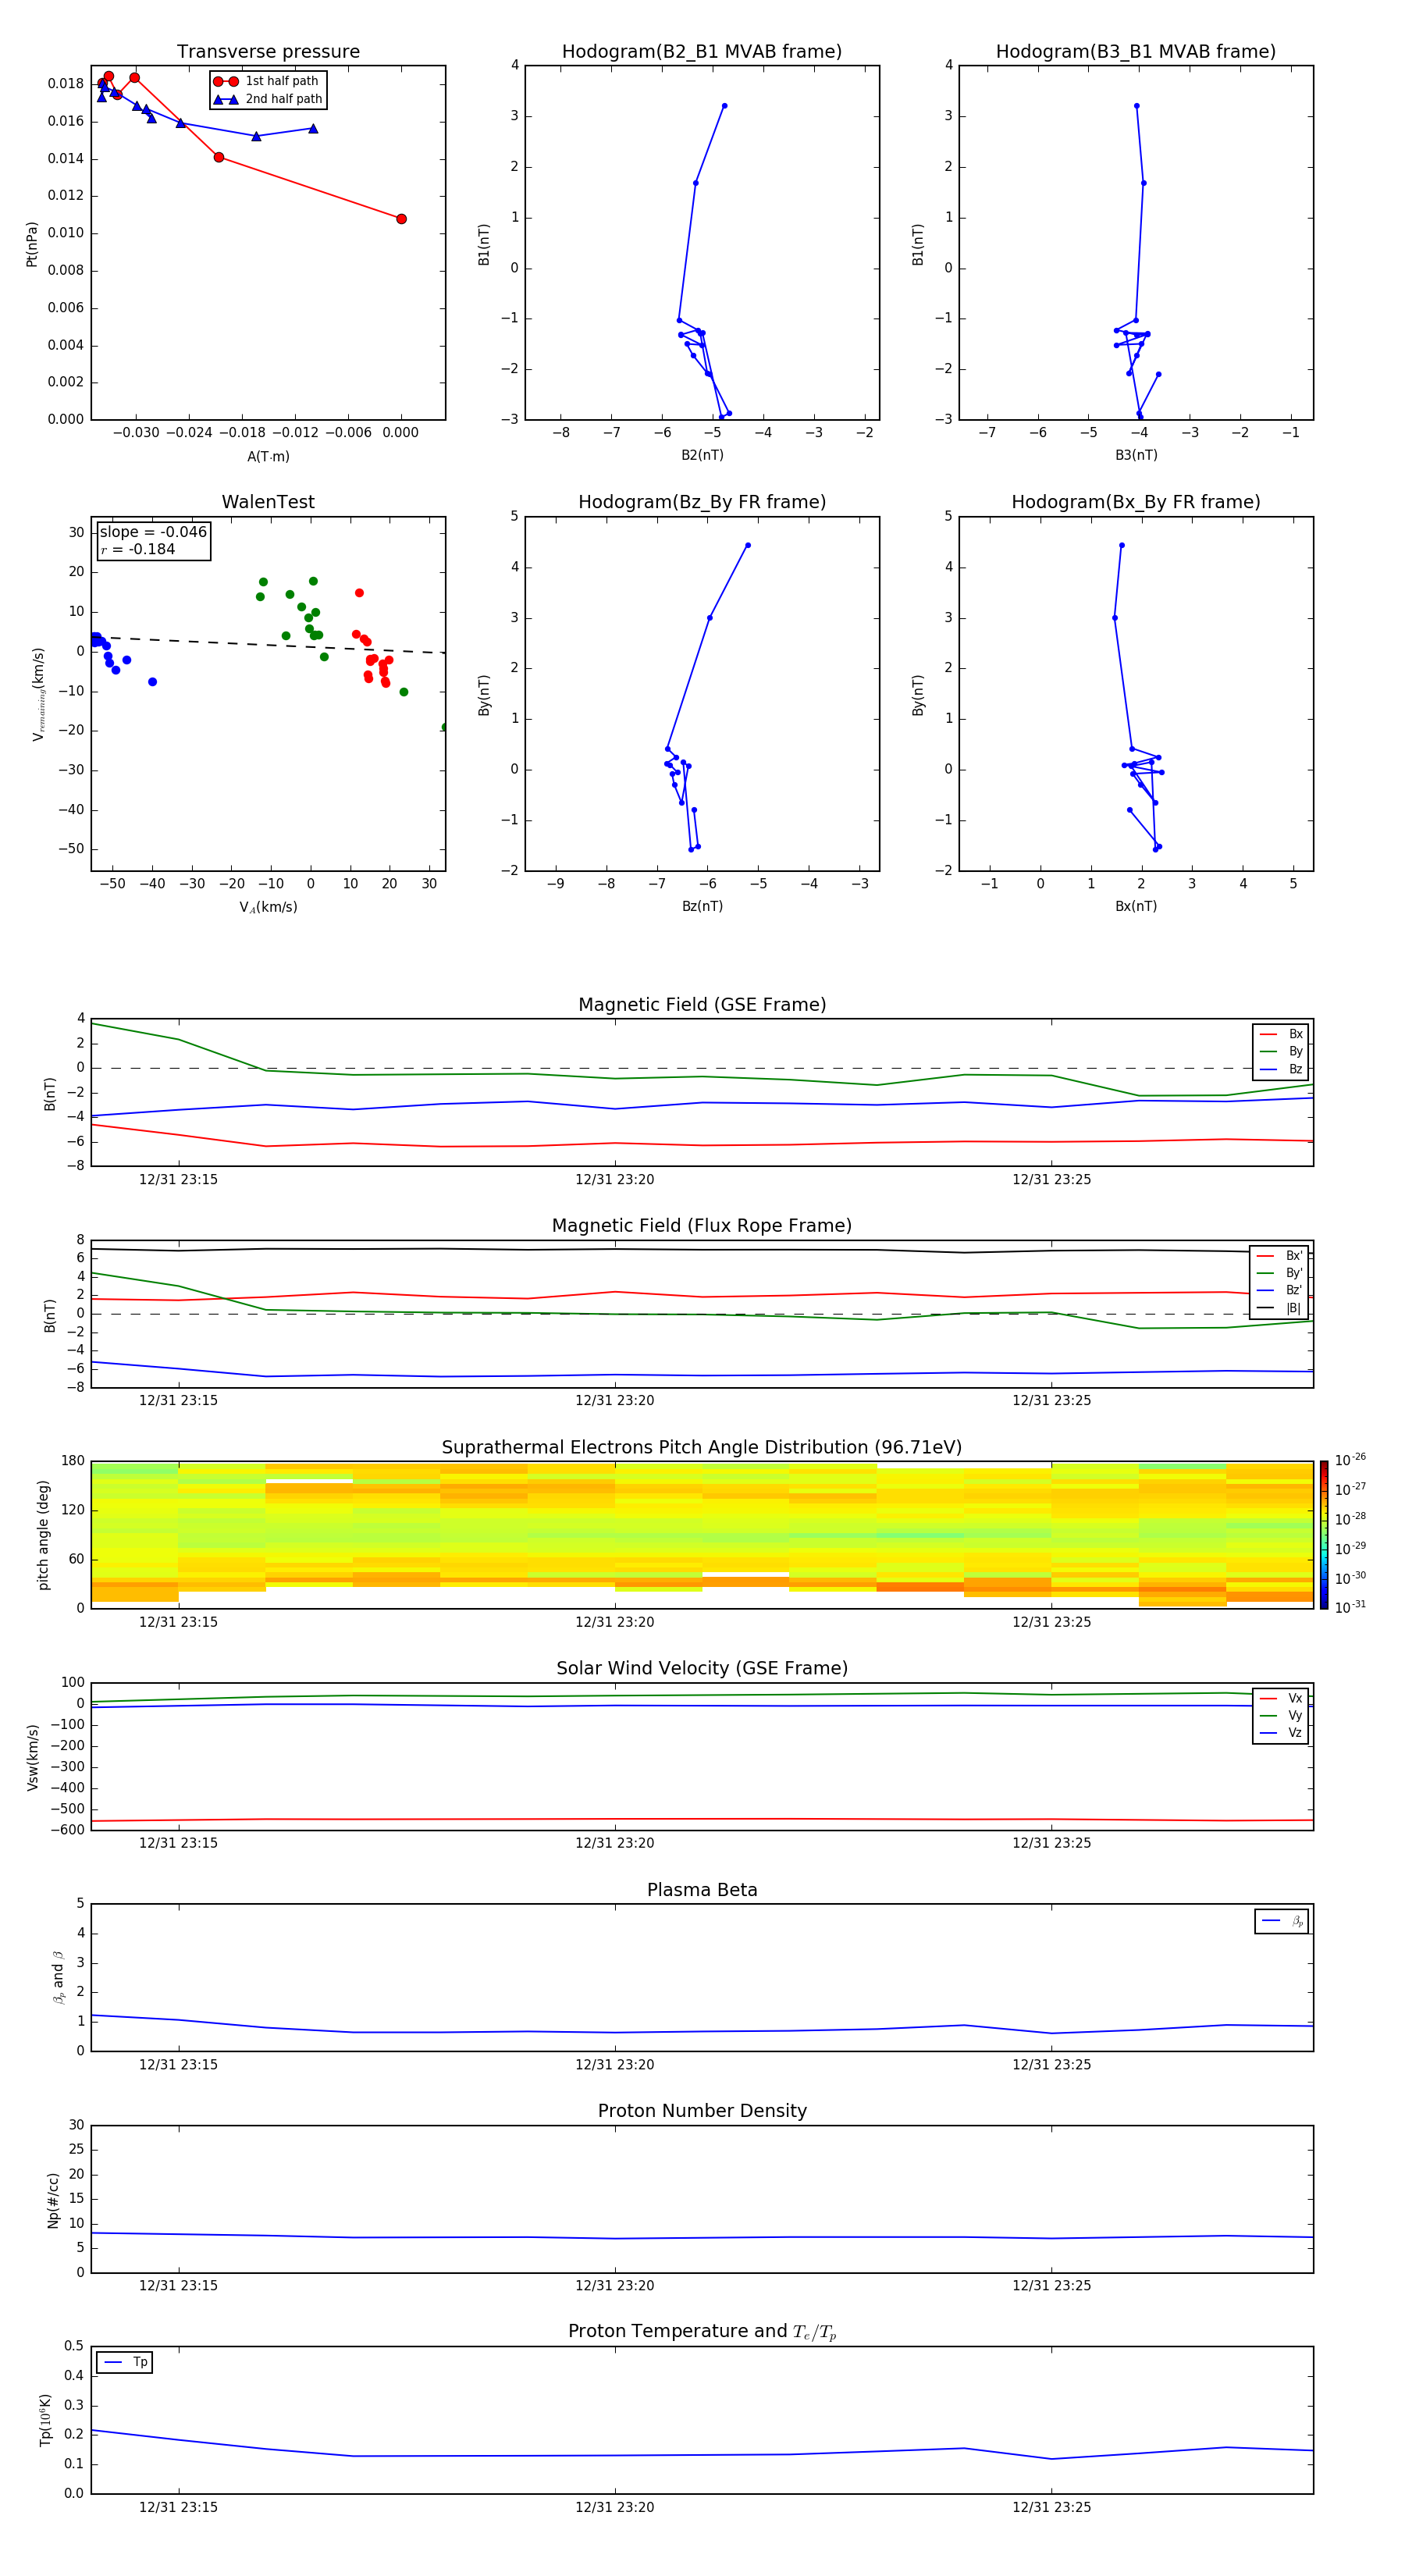
Task: Click the "Plasma Beta" panel title
Action: click(x=702, y=1890)
